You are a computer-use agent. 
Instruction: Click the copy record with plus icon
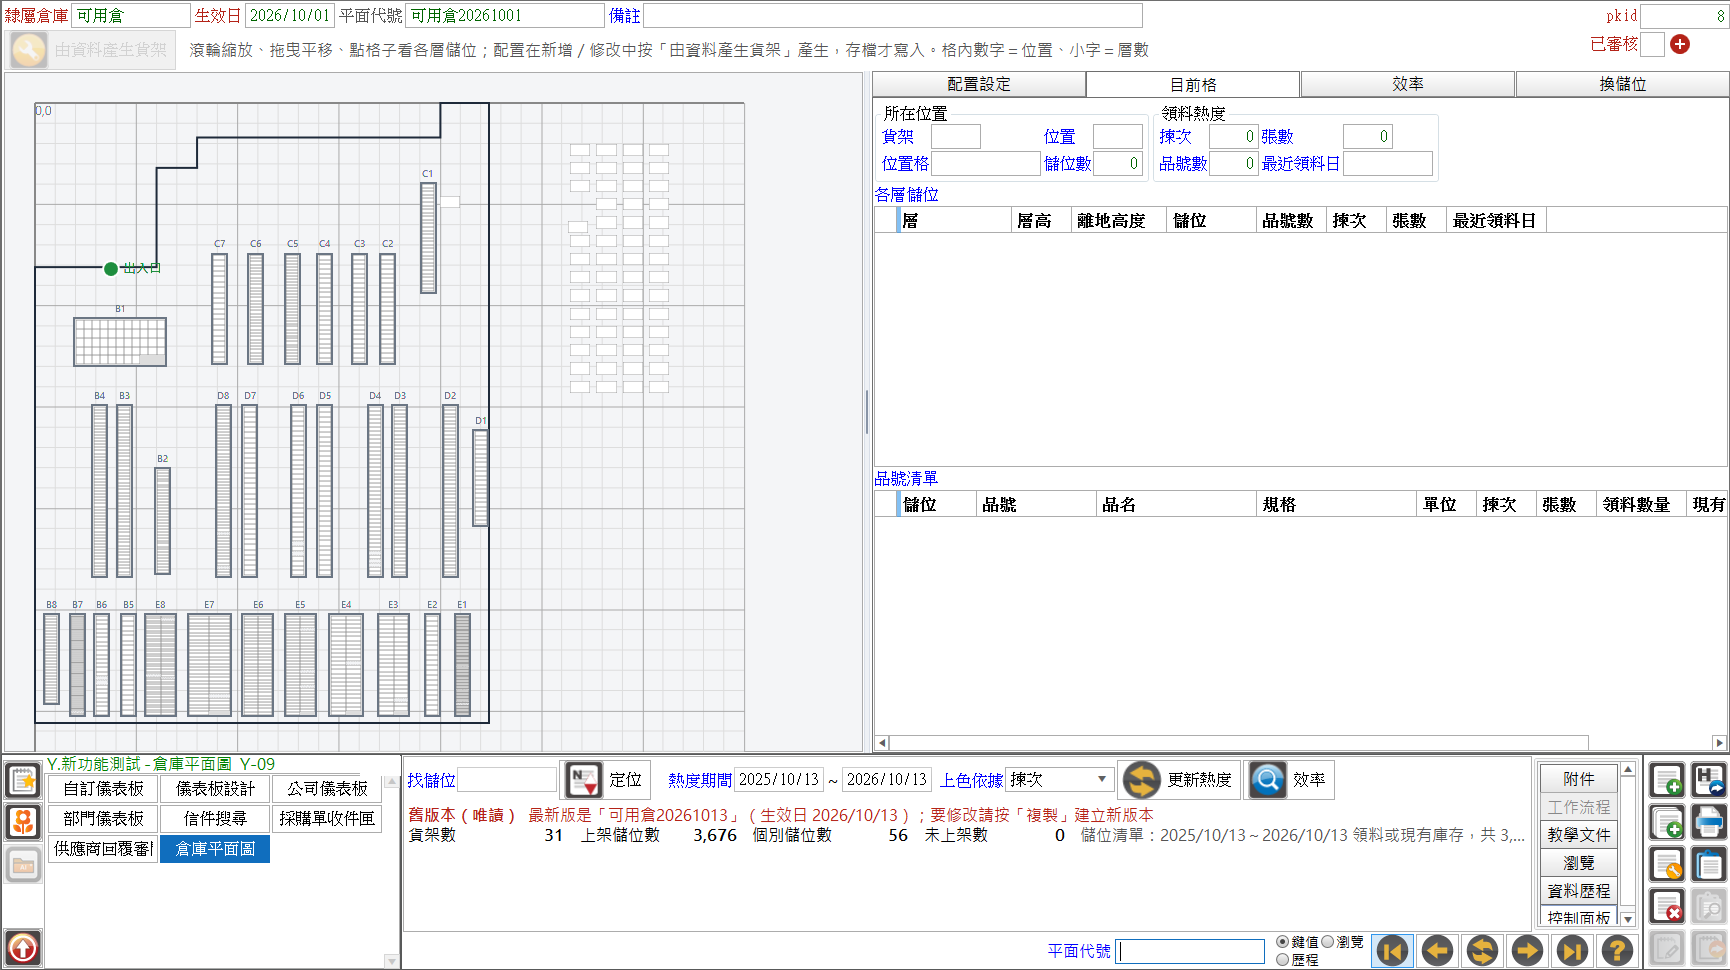[x=1667, y=822]
